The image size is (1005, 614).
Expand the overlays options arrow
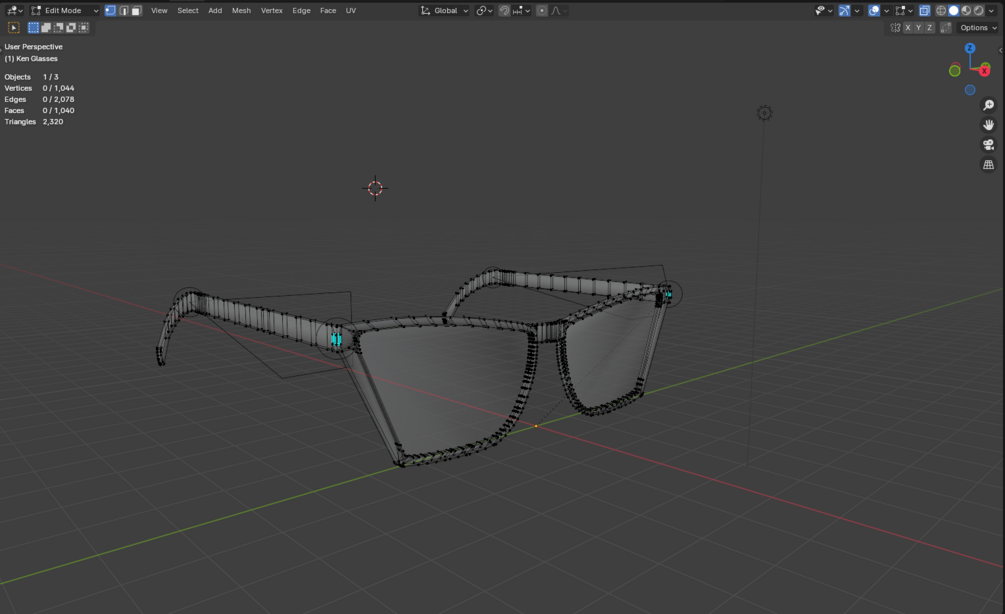click(886, 10)
